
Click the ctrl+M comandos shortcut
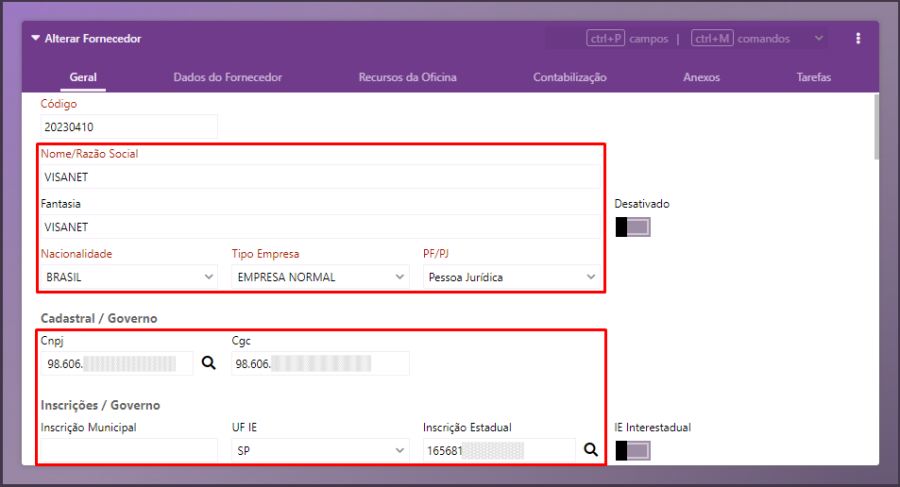[x=740, y=38]
